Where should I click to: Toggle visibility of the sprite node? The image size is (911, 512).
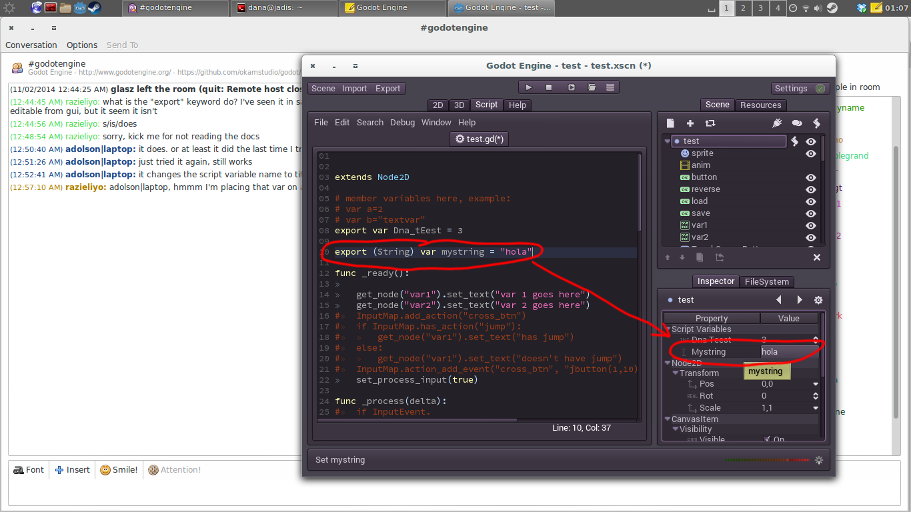tap(811, 154)
